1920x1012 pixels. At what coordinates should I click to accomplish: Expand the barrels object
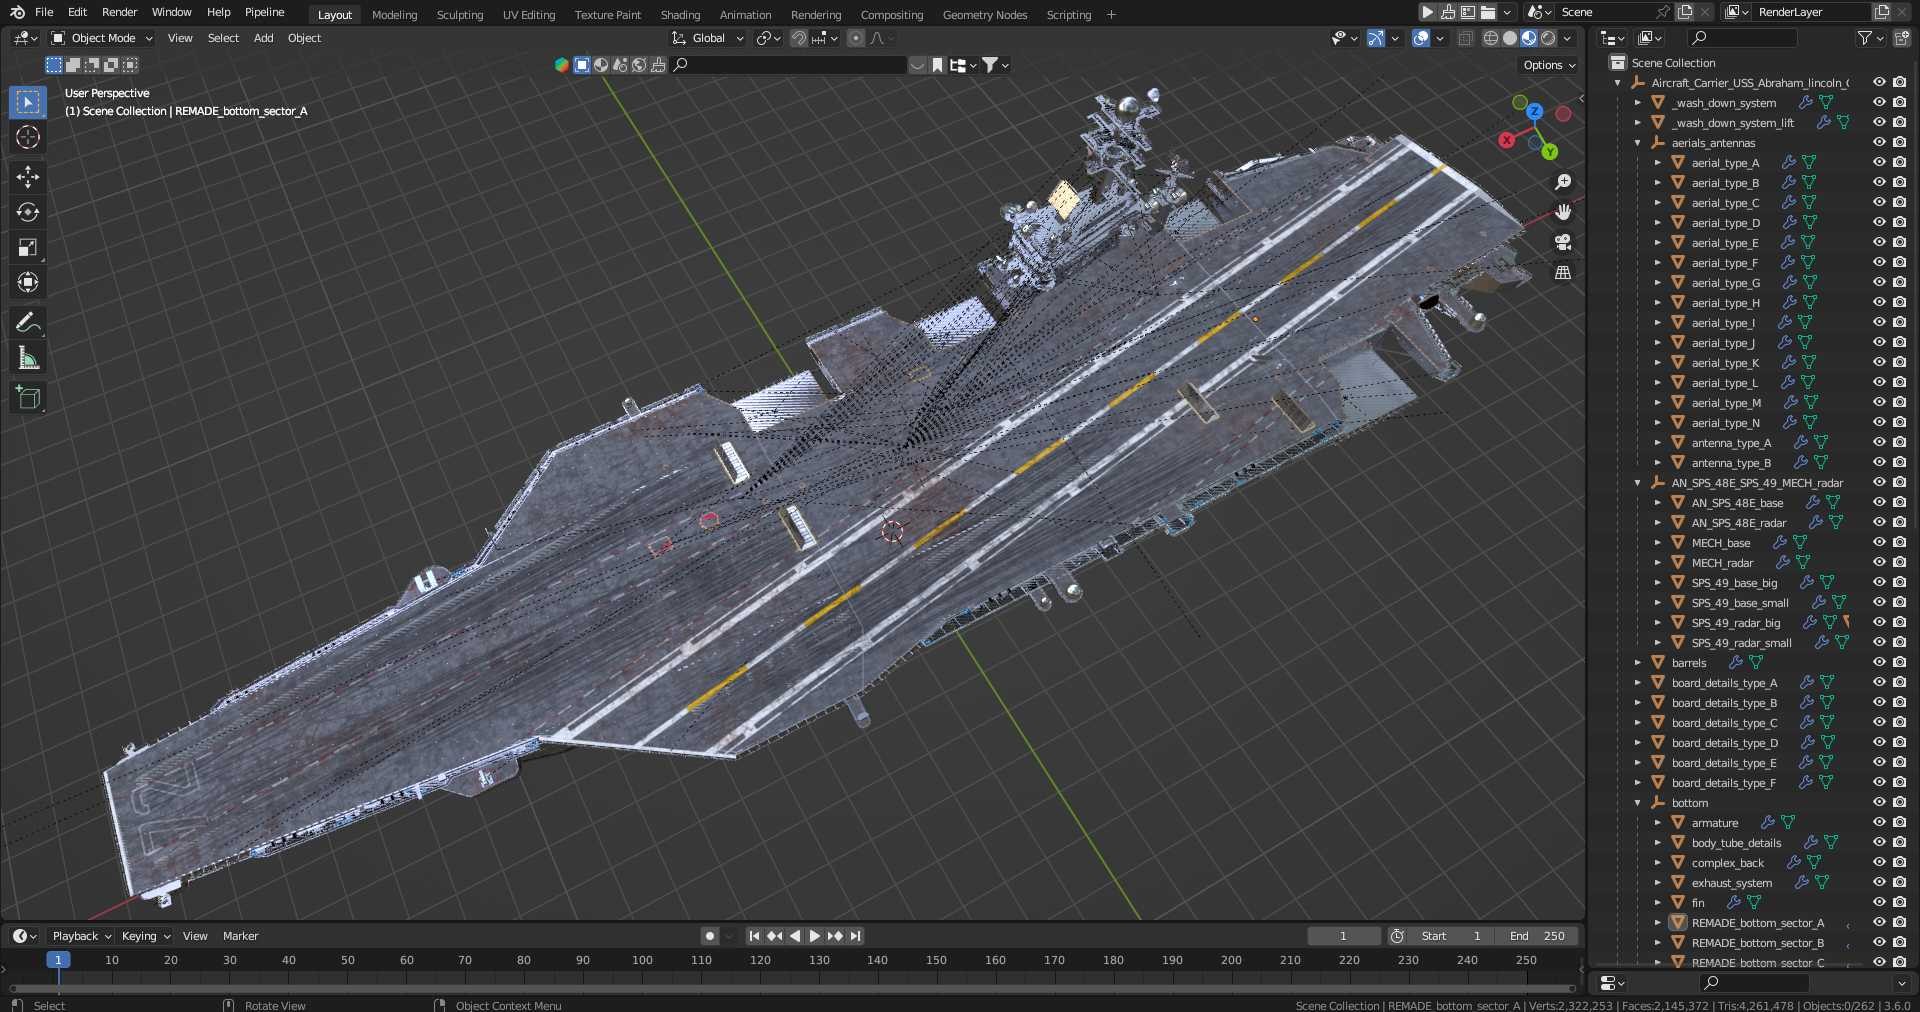tap(1638, 663)
